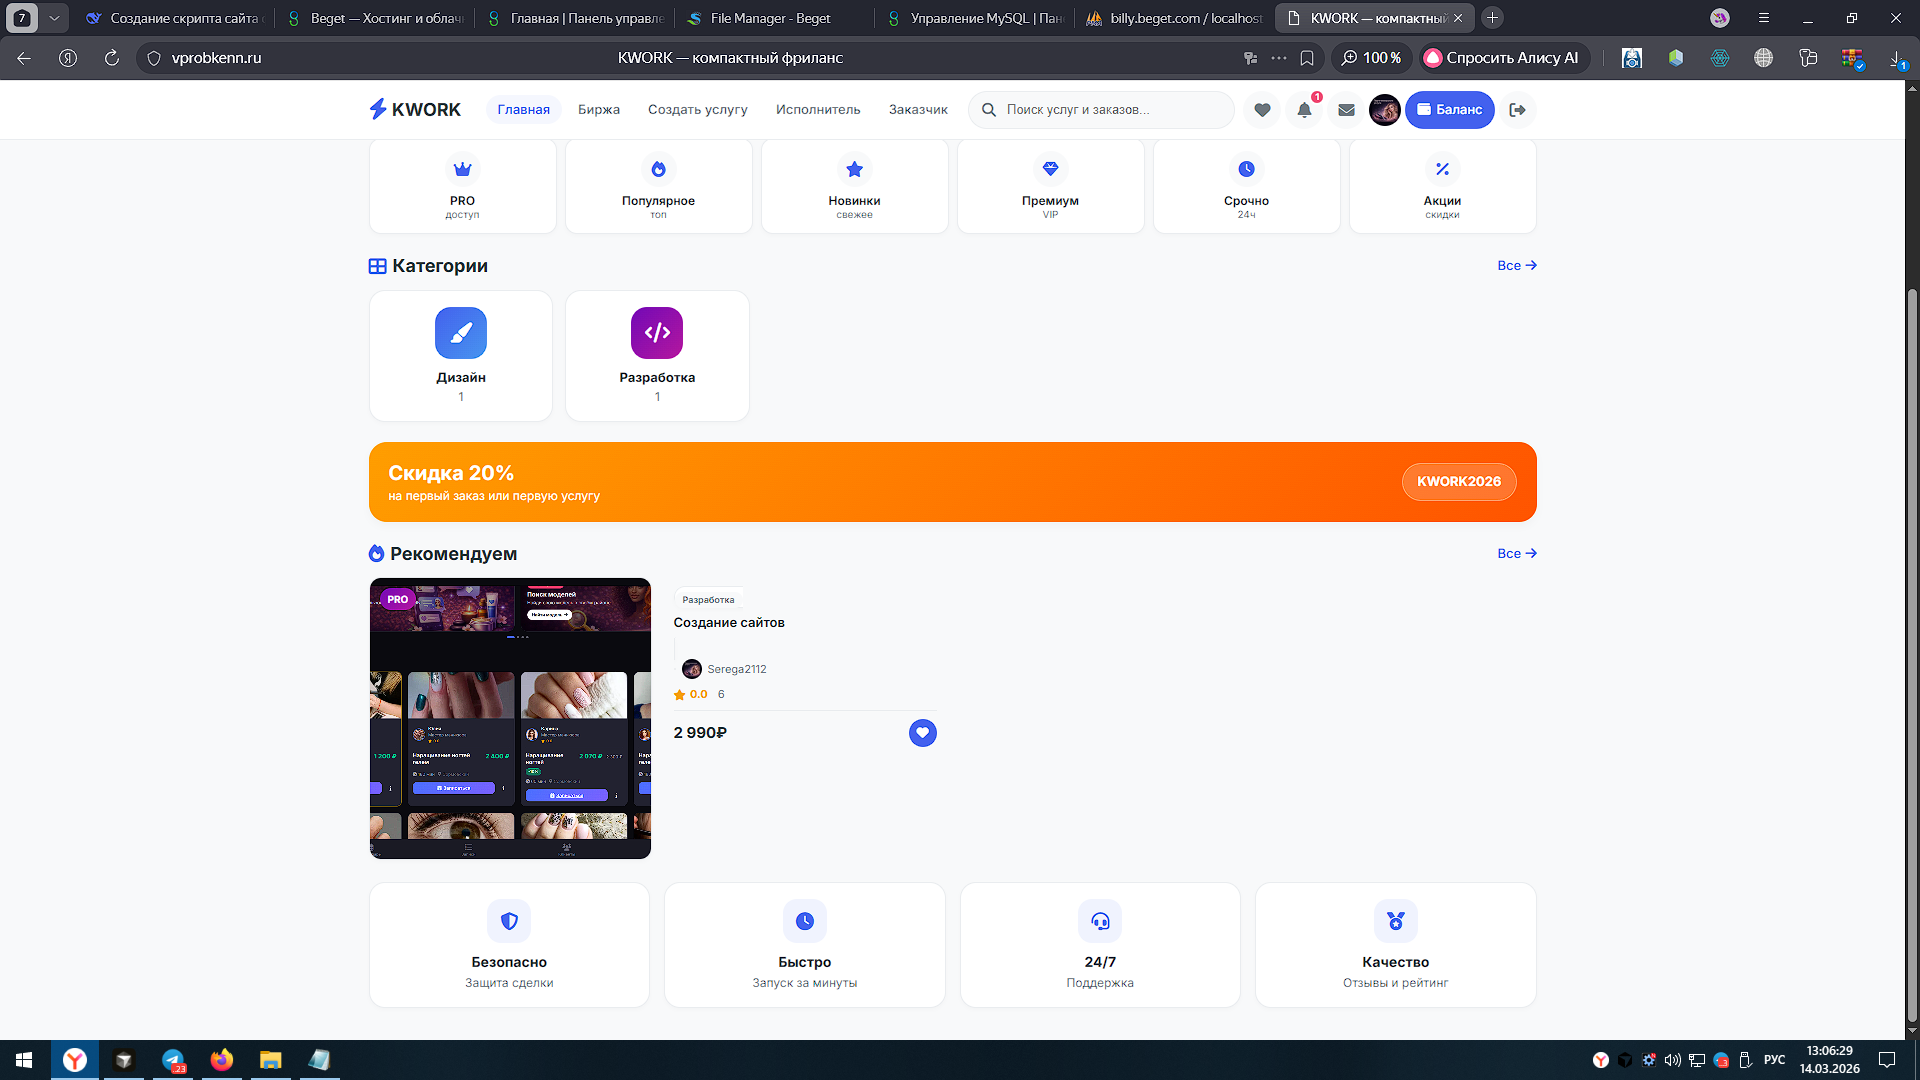Viewport: 1920px width, 1080px height.
Task: Open the Акции discounts tile
Action: (x=1442, y=187)
